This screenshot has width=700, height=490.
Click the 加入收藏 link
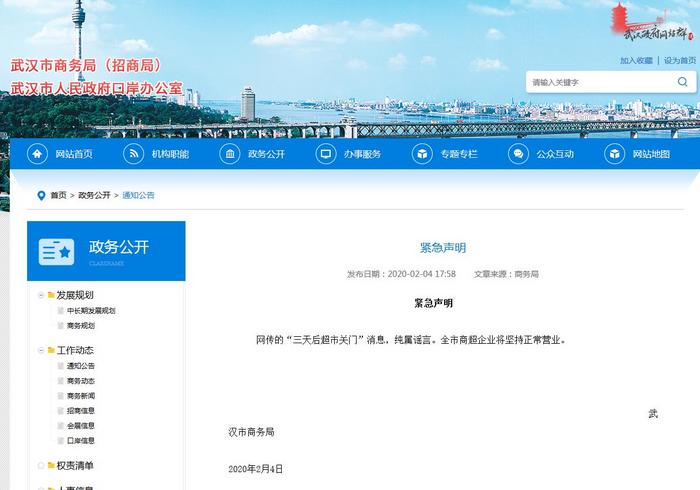637,60
